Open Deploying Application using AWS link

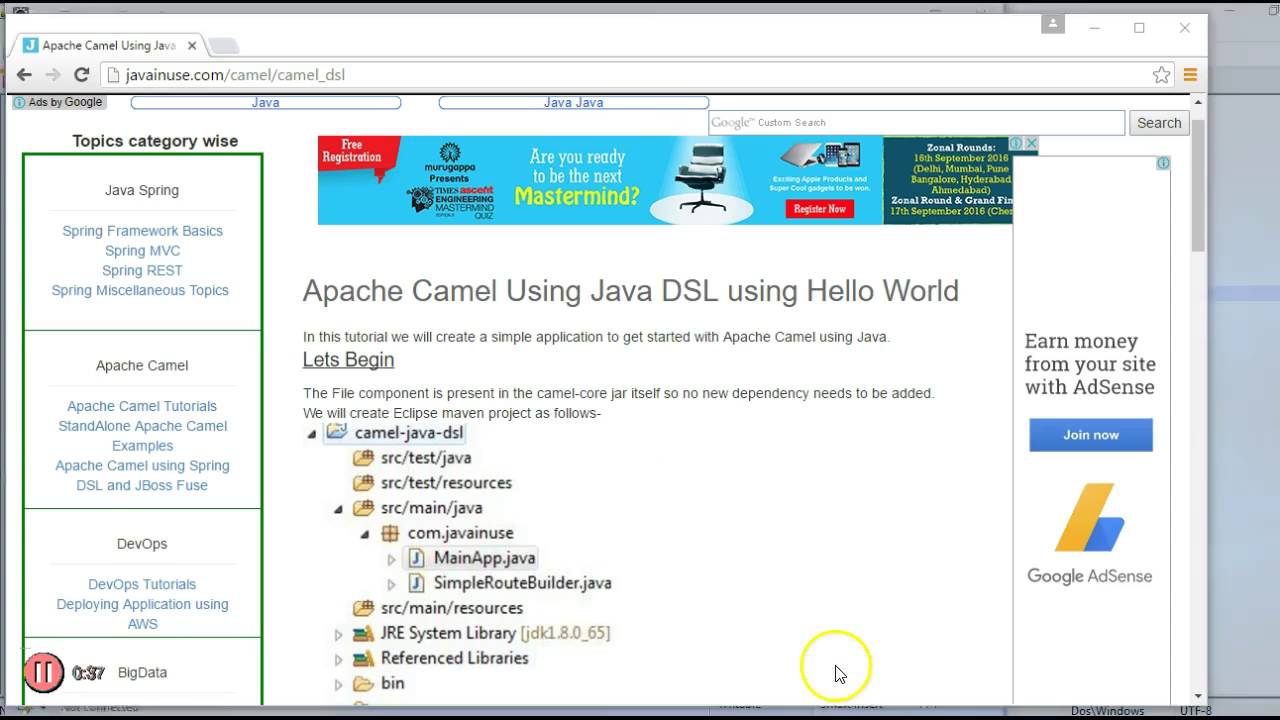(x=142, y=614)
